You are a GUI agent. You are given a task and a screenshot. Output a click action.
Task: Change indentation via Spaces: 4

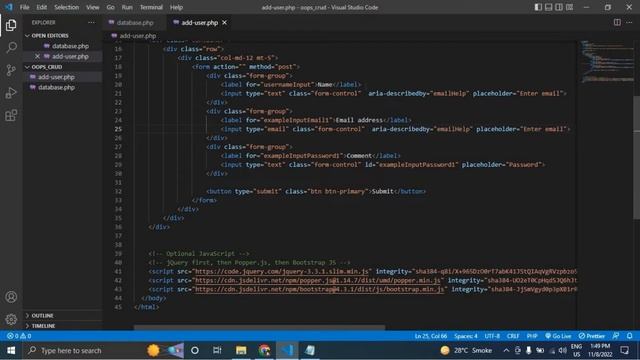(x=466, y=336)
